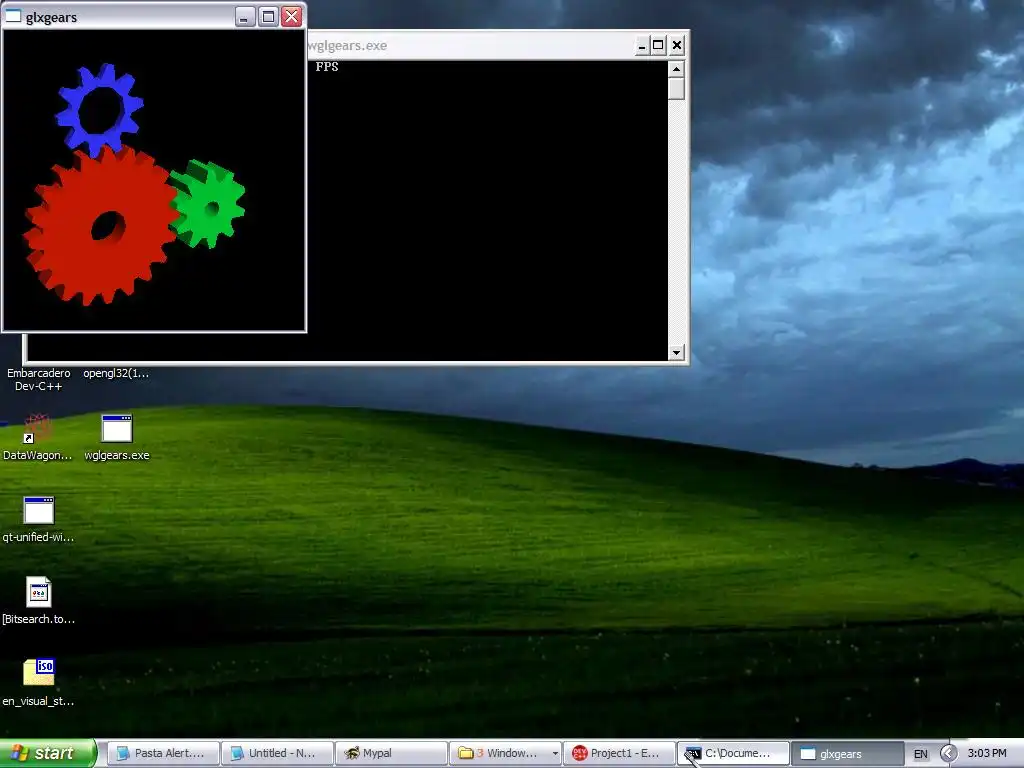Click the console vertical scrollbar thumb

click(676, 88)
